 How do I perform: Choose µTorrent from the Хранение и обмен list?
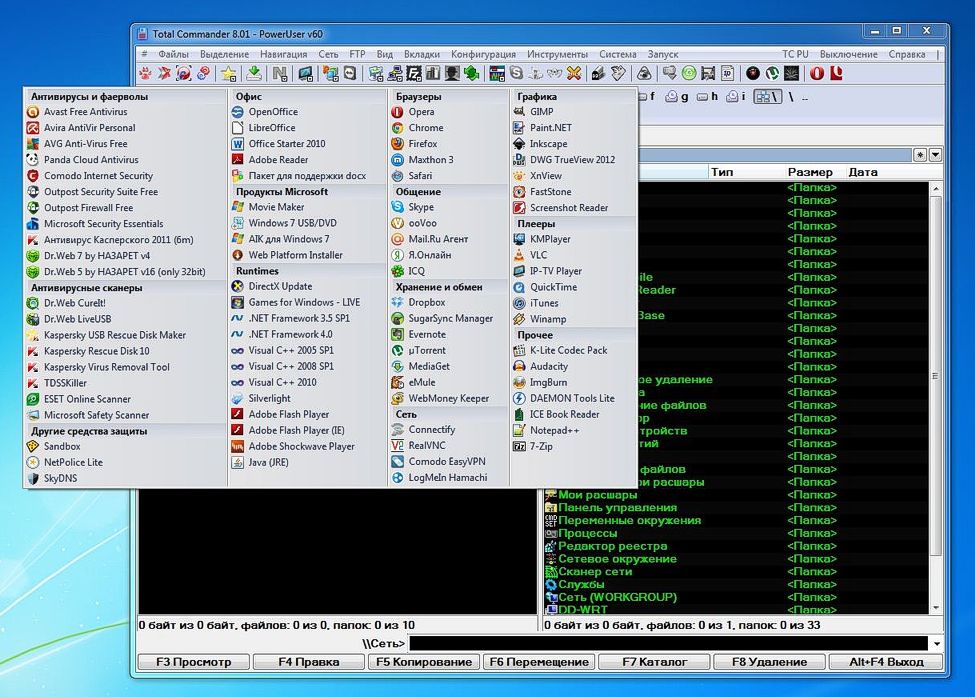click(427, 351)
